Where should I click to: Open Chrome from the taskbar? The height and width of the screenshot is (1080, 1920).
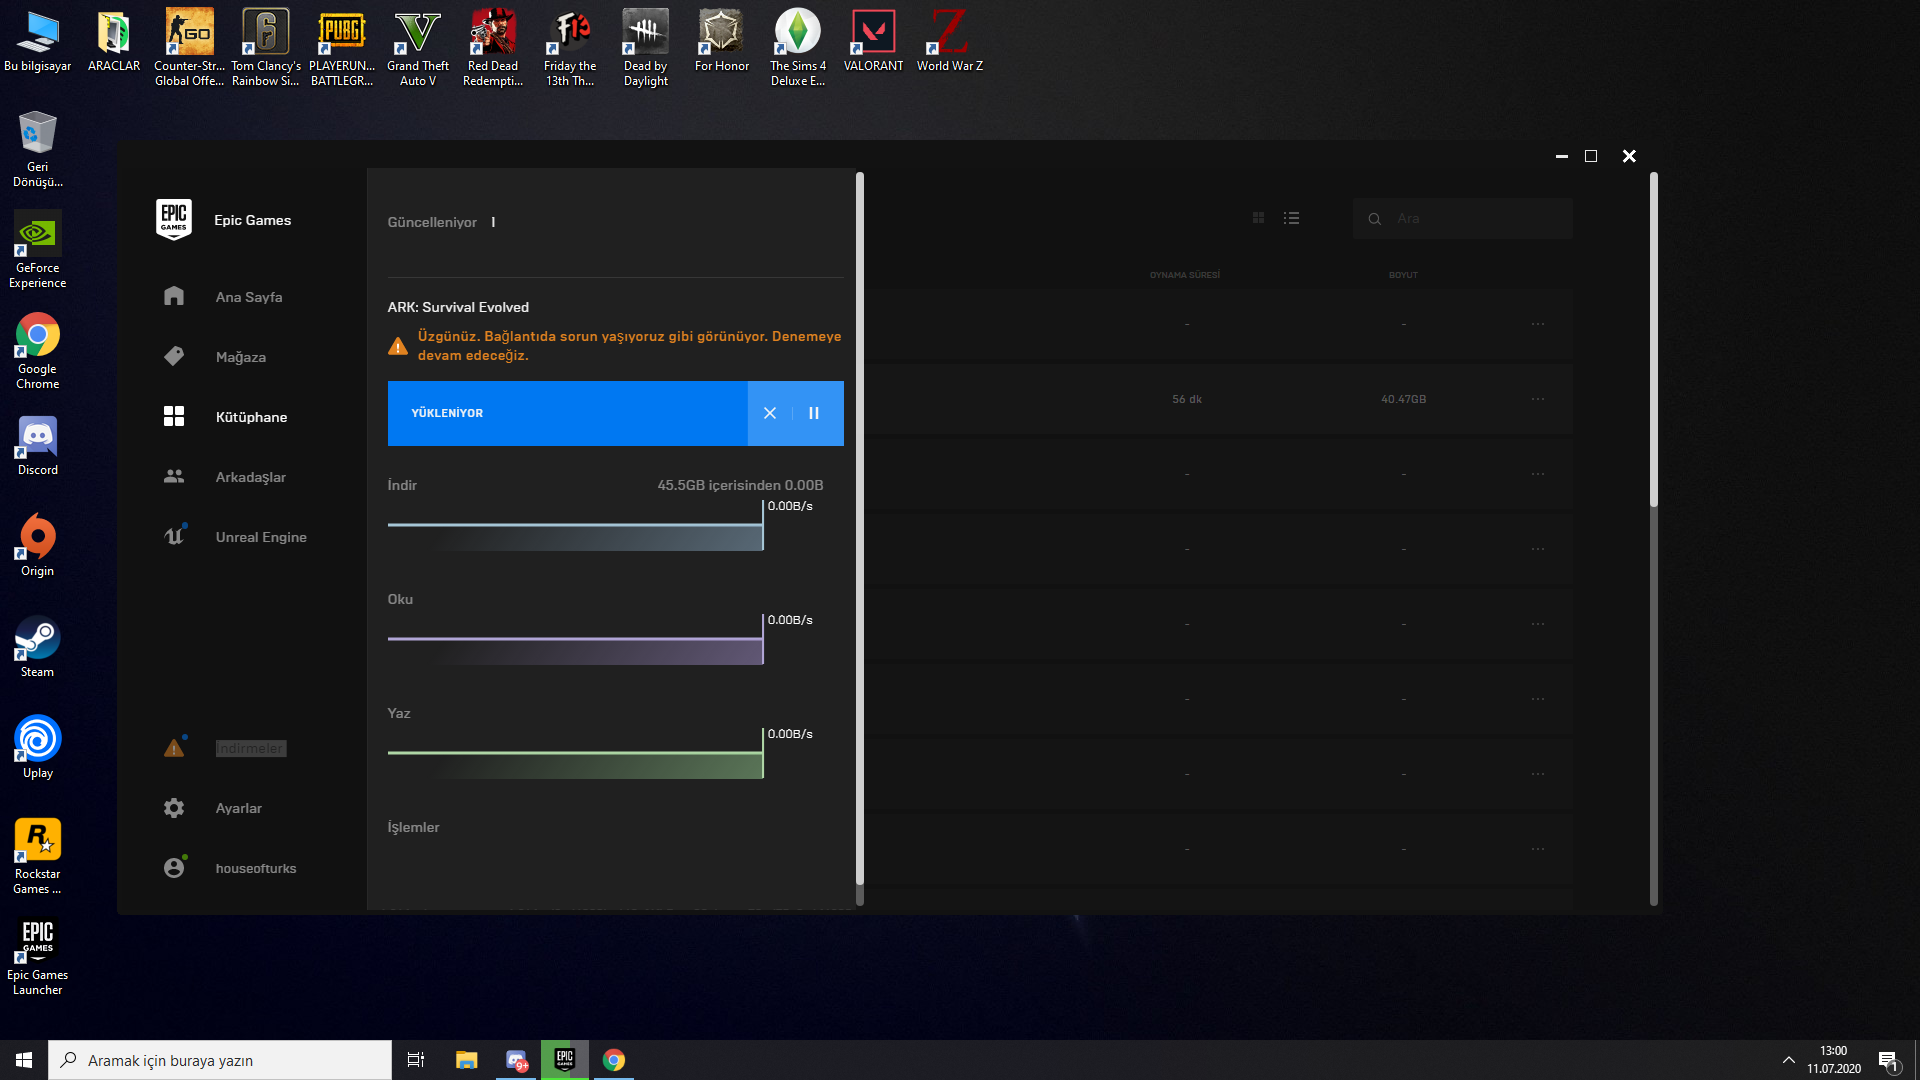pyautogui.click(x=614, y=1060)
